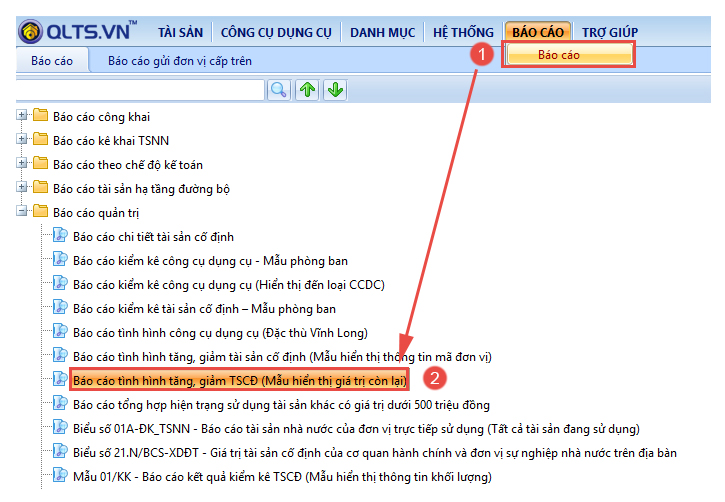The height and width of the screenshot is (502, 725).
Task: Select Báo cáo công khai tree label
Action: tap(101, 117)
